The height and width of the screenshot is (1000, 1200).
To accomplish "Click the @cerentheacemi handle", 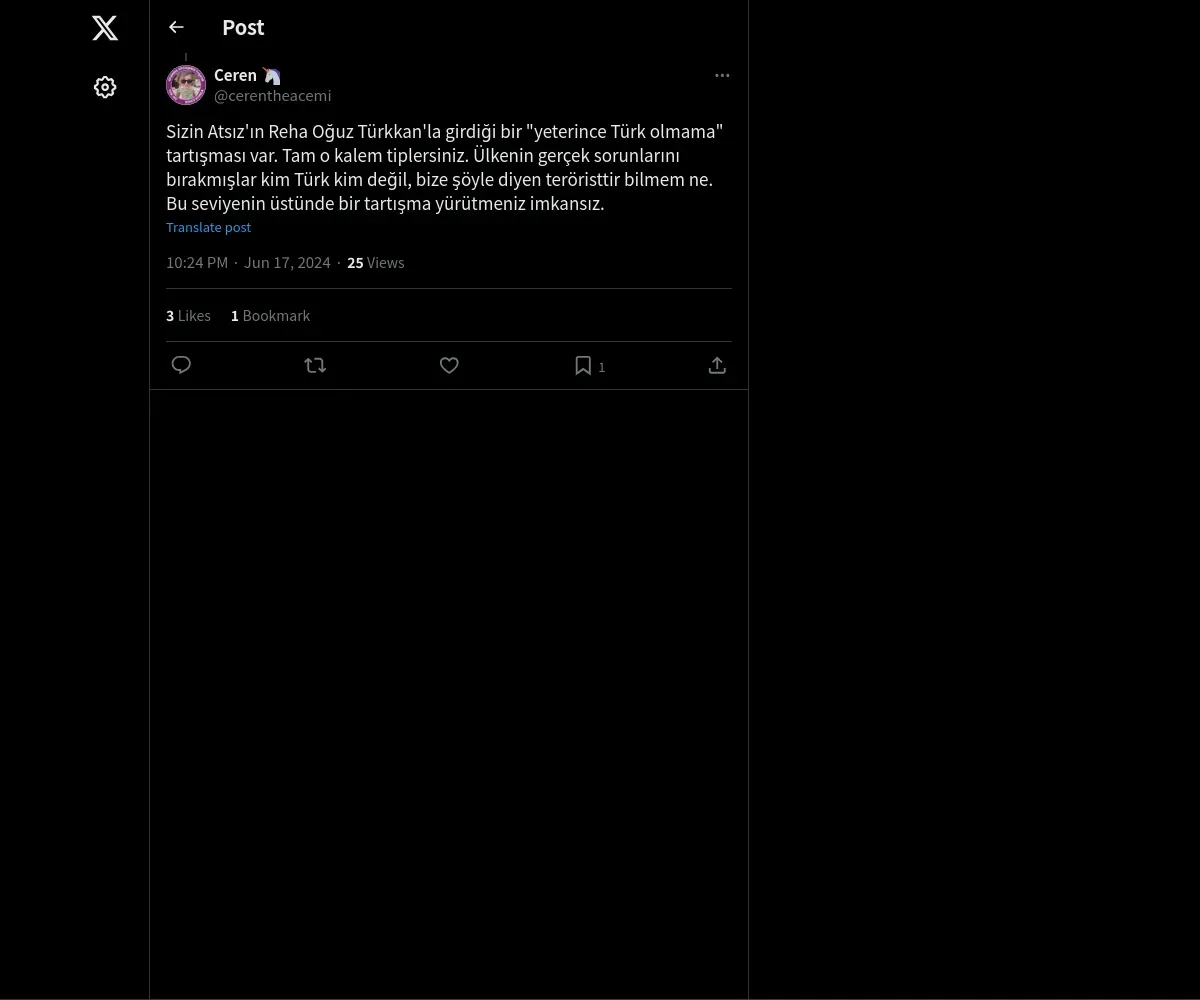I will (x=272, y=96).
